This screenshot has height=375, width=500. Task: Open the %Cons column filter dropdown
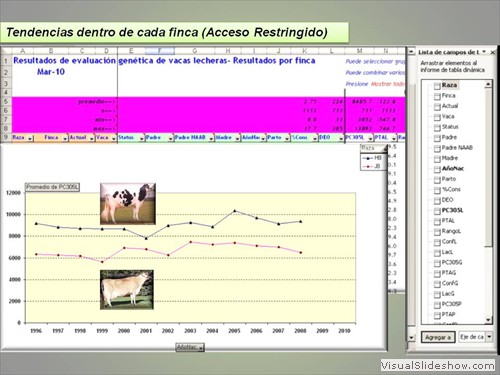point(315,138)
